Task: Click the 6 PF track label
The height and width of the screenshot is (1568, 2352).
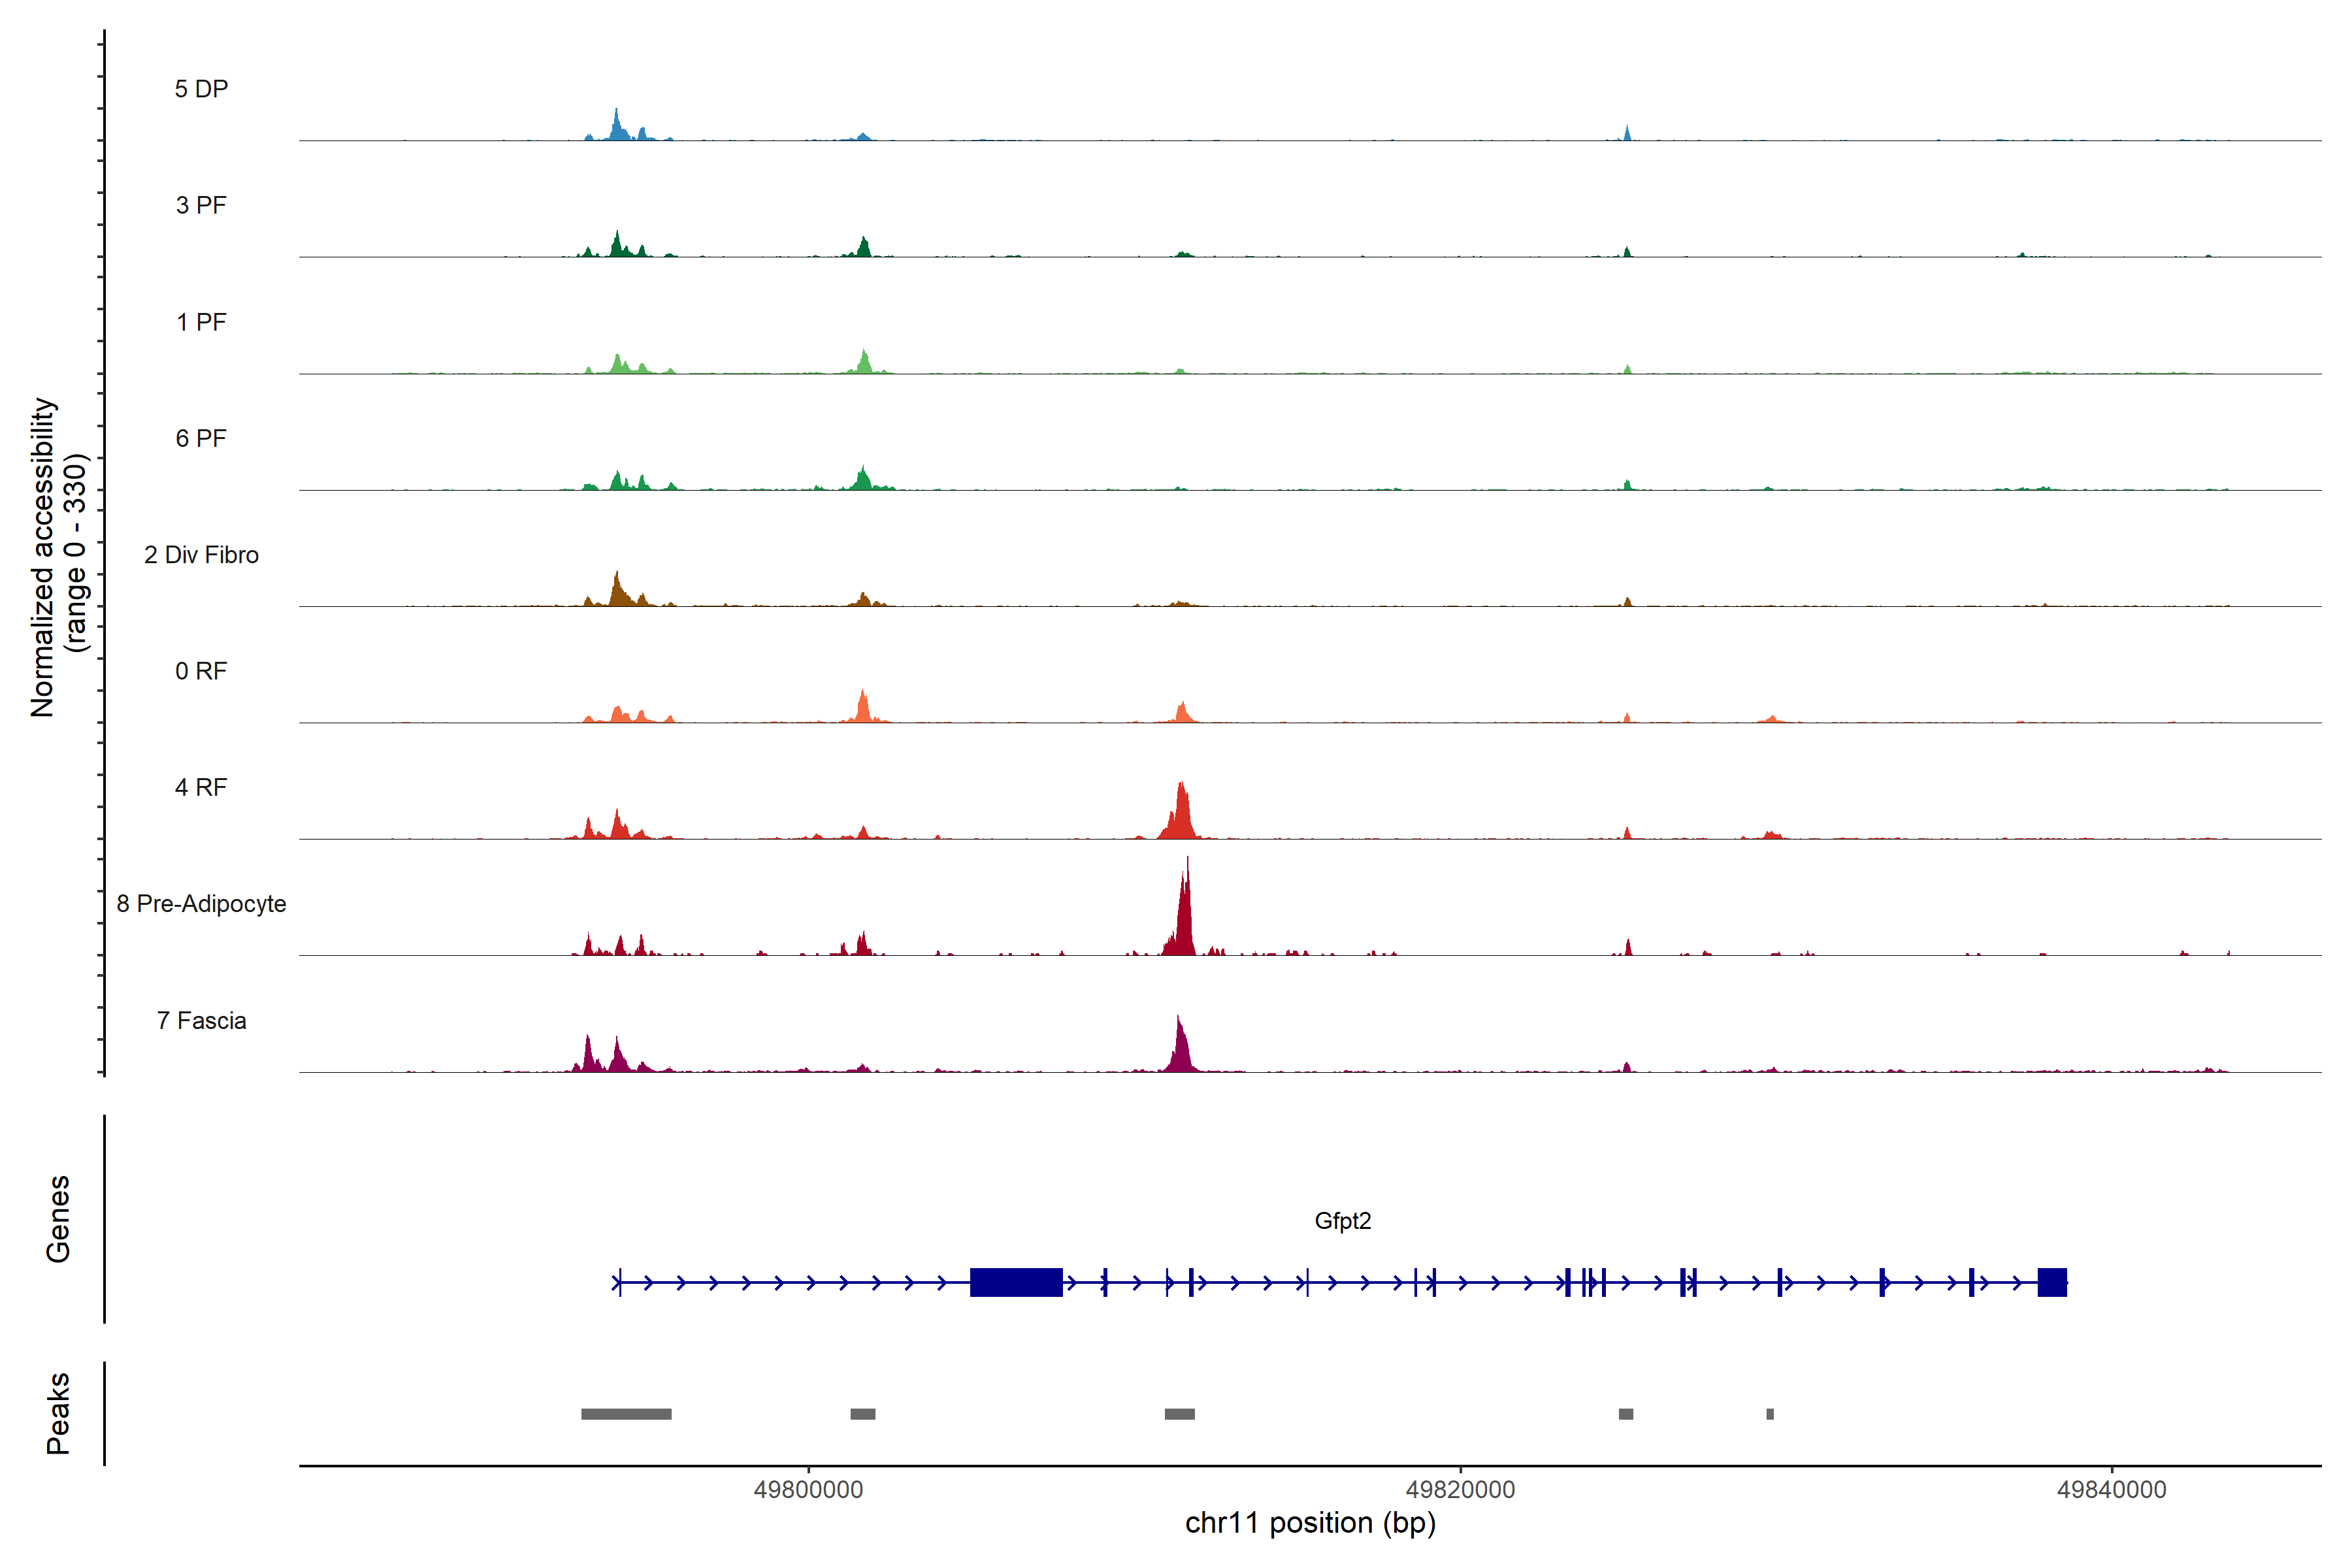Action: (x=201, y=438)
